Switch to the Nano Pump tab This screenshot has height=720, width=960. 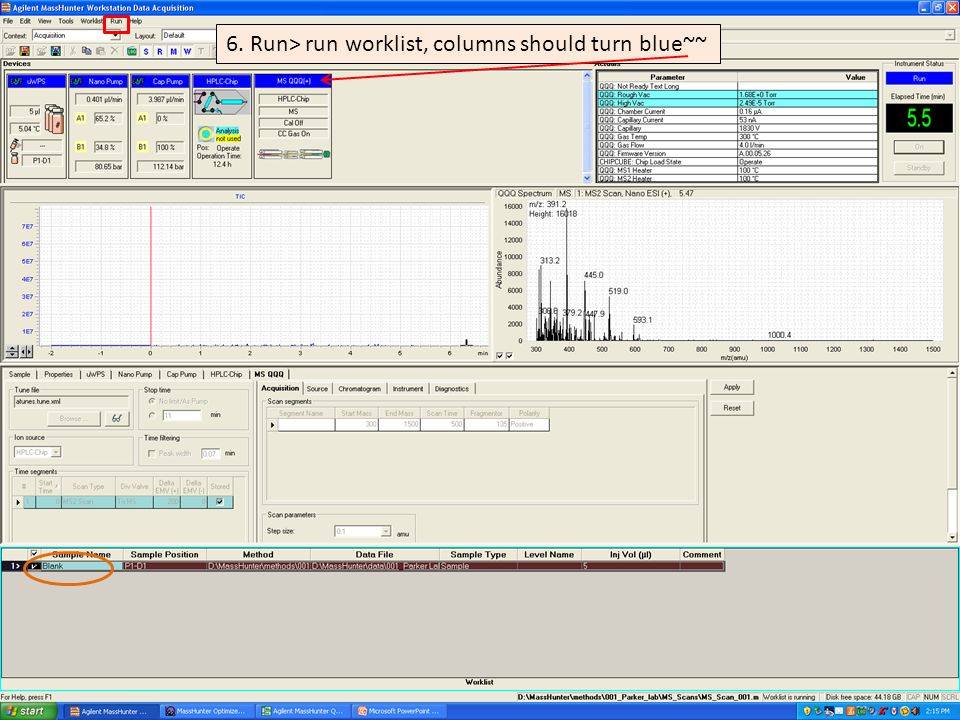pos(135,374)
